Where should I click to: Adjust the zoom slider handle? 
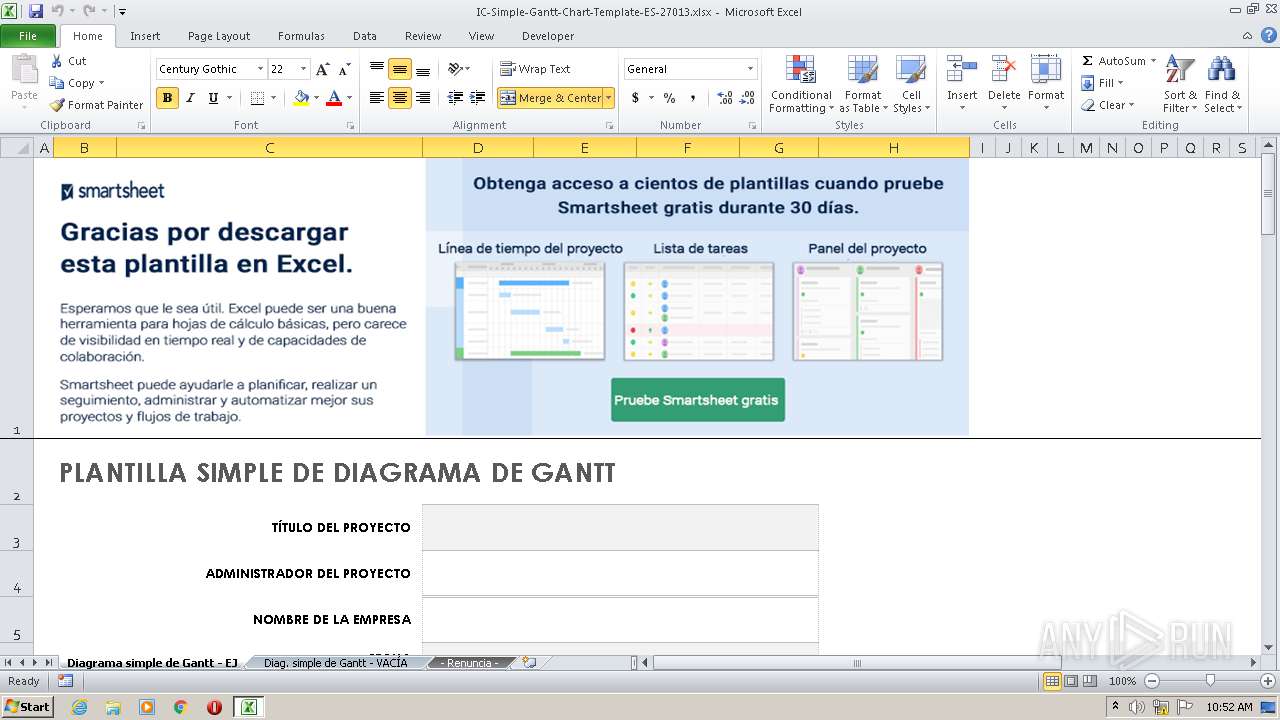tap(1209, 681)
